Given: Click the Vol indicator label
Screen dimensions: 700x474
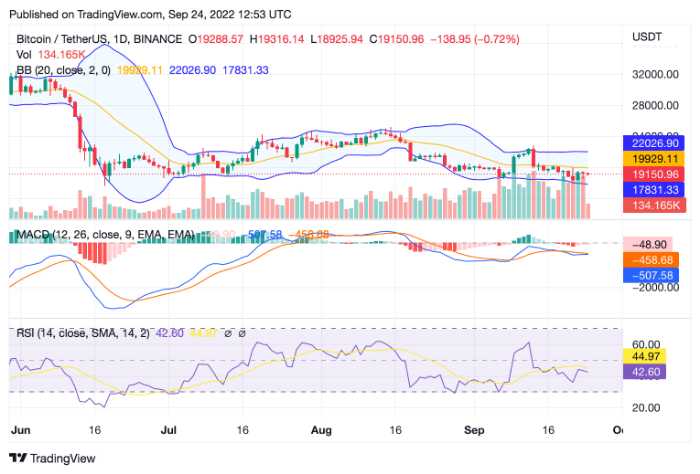Looking at the screenshot, I should tap(24, 54).
